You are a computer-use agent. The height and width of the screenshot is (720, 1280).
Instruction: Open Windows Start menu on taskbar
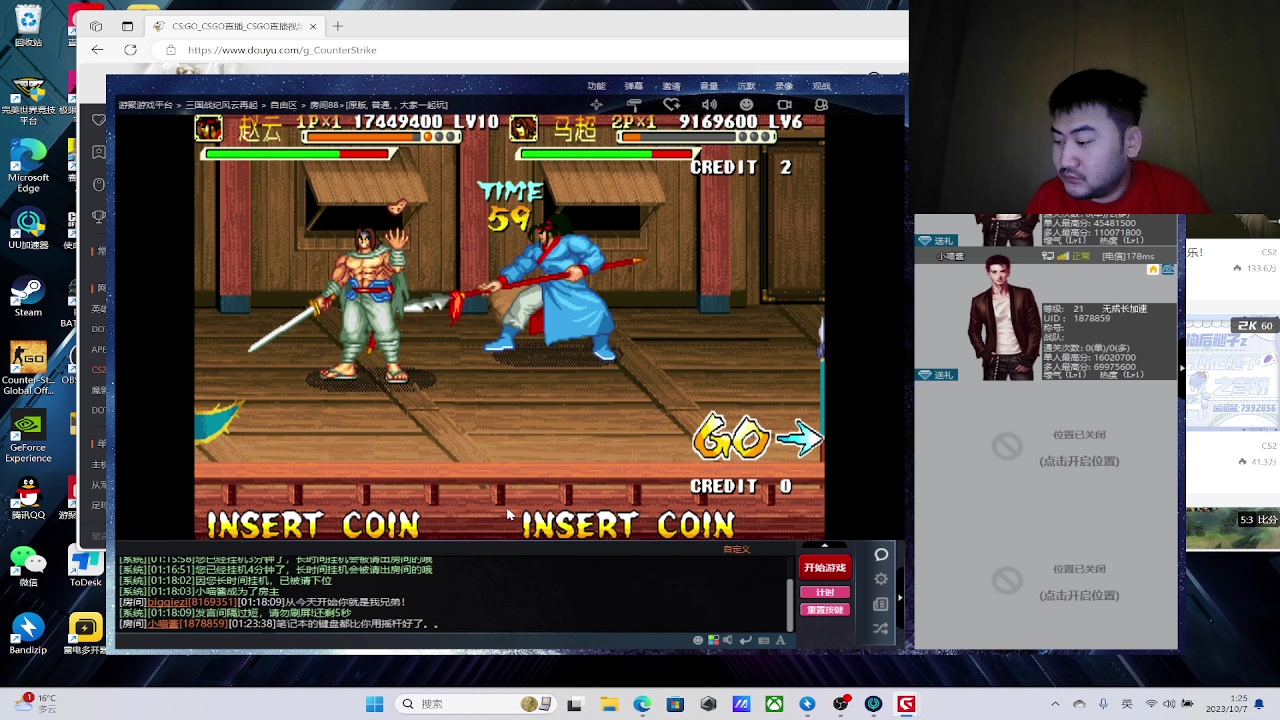[x=374, y=704]
